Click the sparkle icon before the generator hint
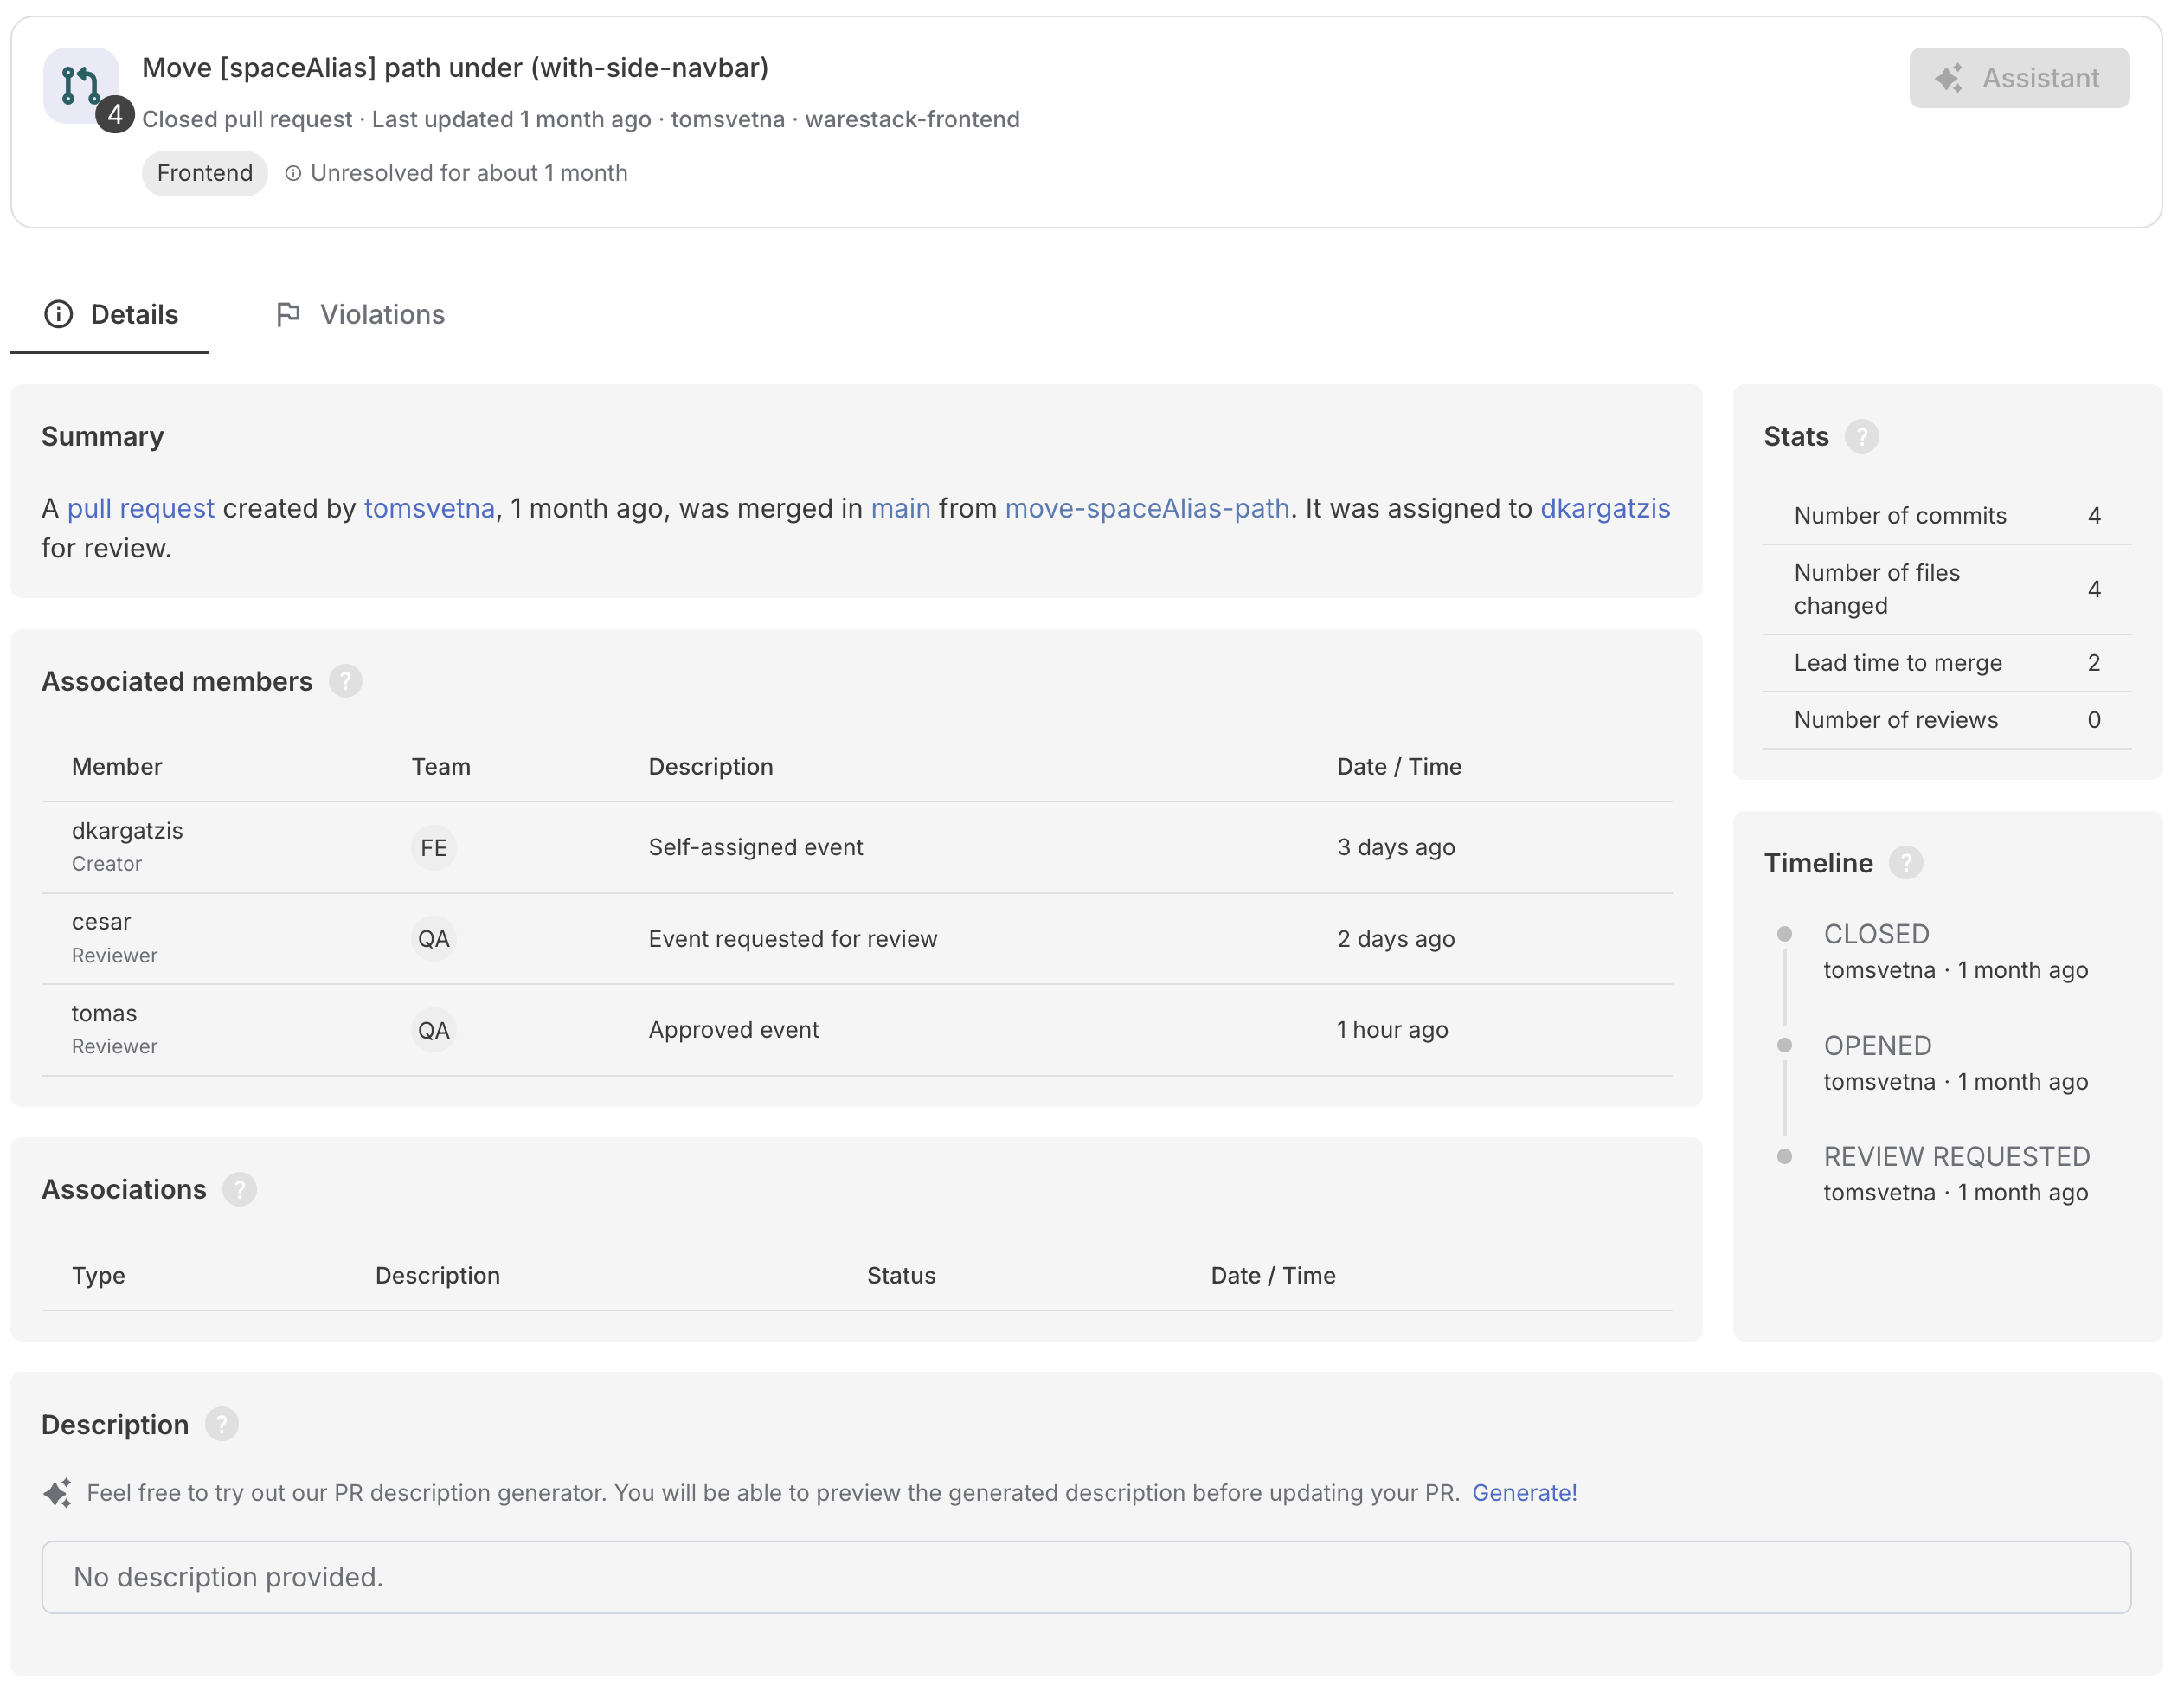This screenshot has width=2184, height=1686. click(x=57, y=1493)
